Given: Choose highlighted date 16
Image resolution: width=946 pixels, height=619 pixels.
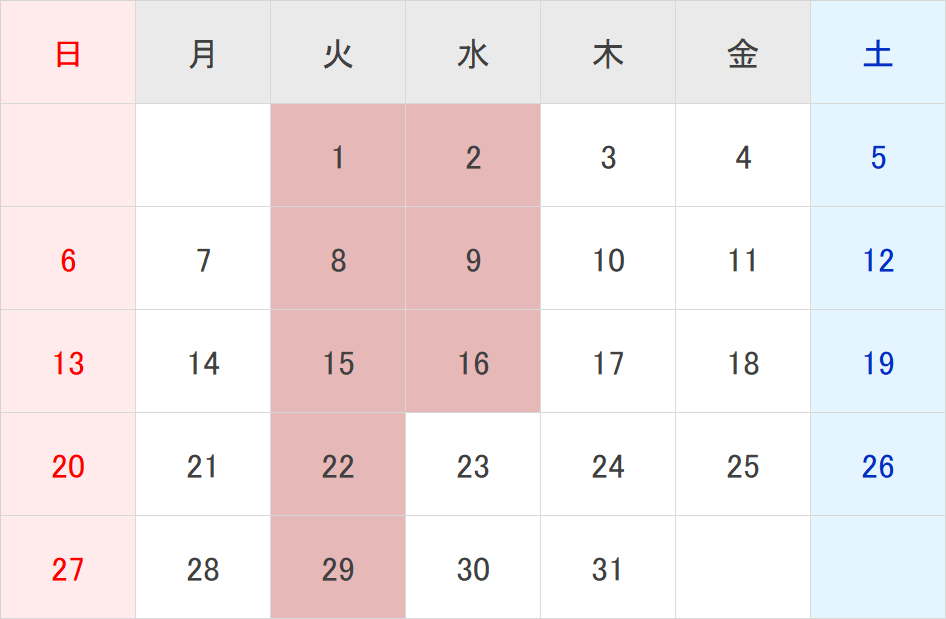Looking at the screenshot, I should coord(473,362).
